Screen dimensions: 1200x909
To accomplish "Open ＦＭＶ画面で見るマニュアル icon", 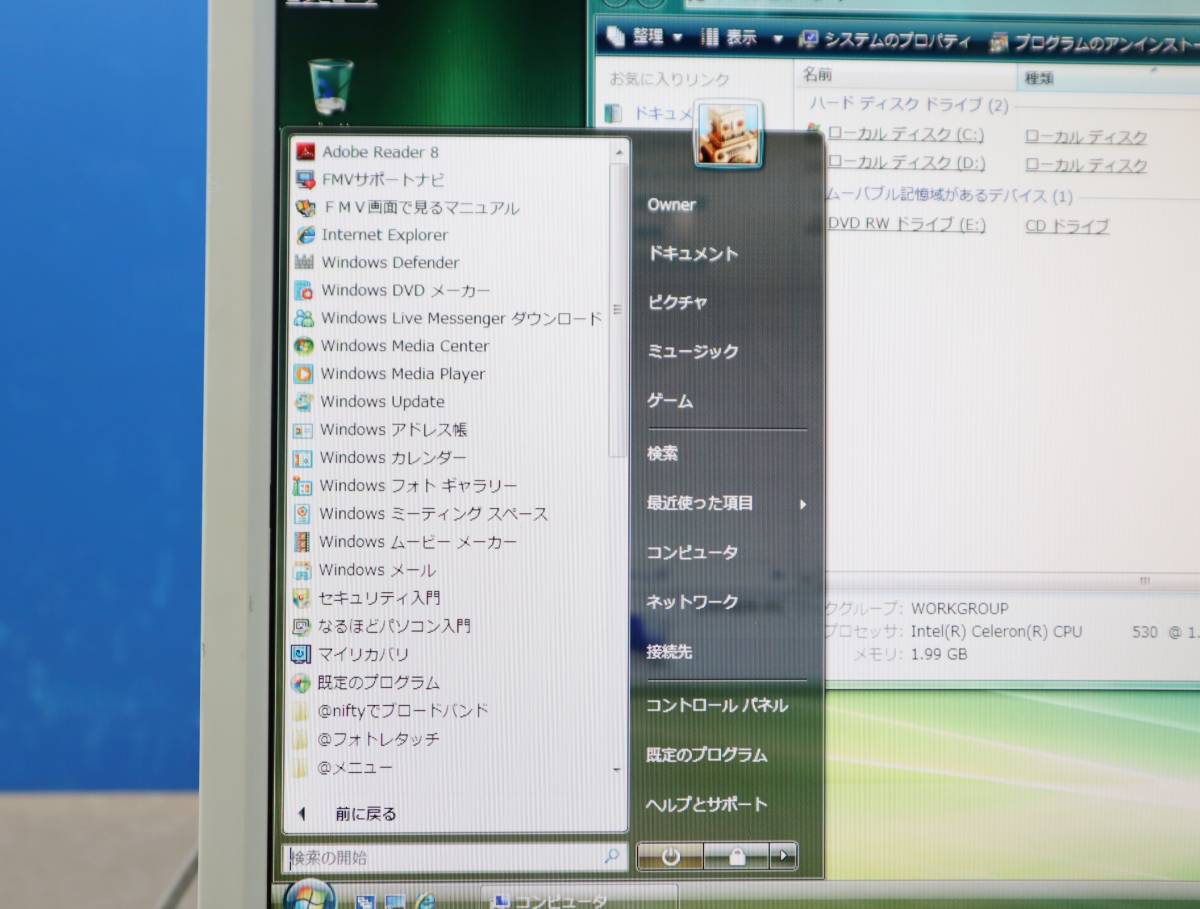I will point(306,208).
